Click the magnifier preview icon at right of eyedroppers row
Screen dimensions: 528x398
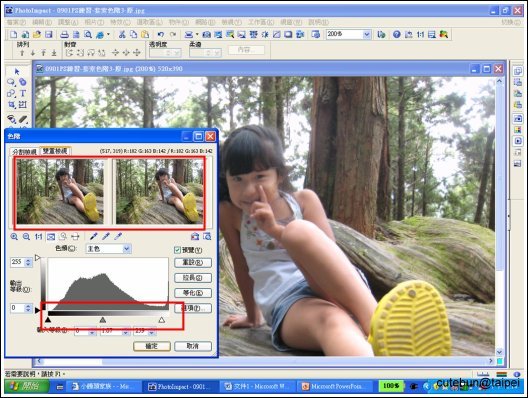pos(207,236)
